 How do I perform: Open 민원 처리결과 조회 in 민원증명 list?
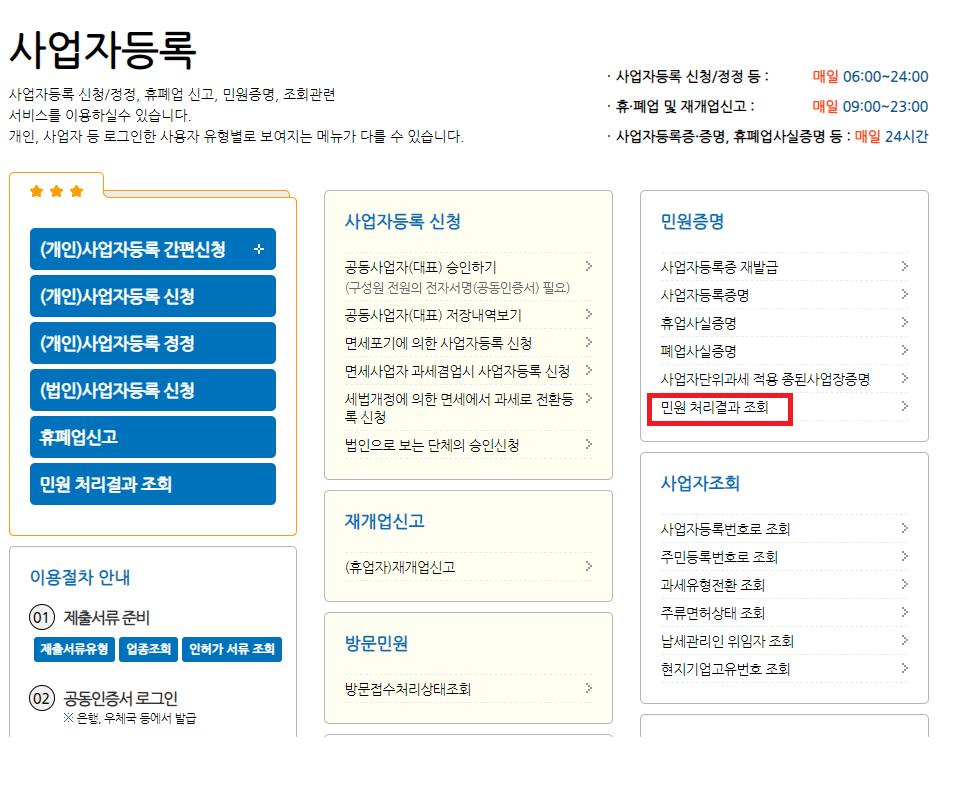click(x=714, y=407)
